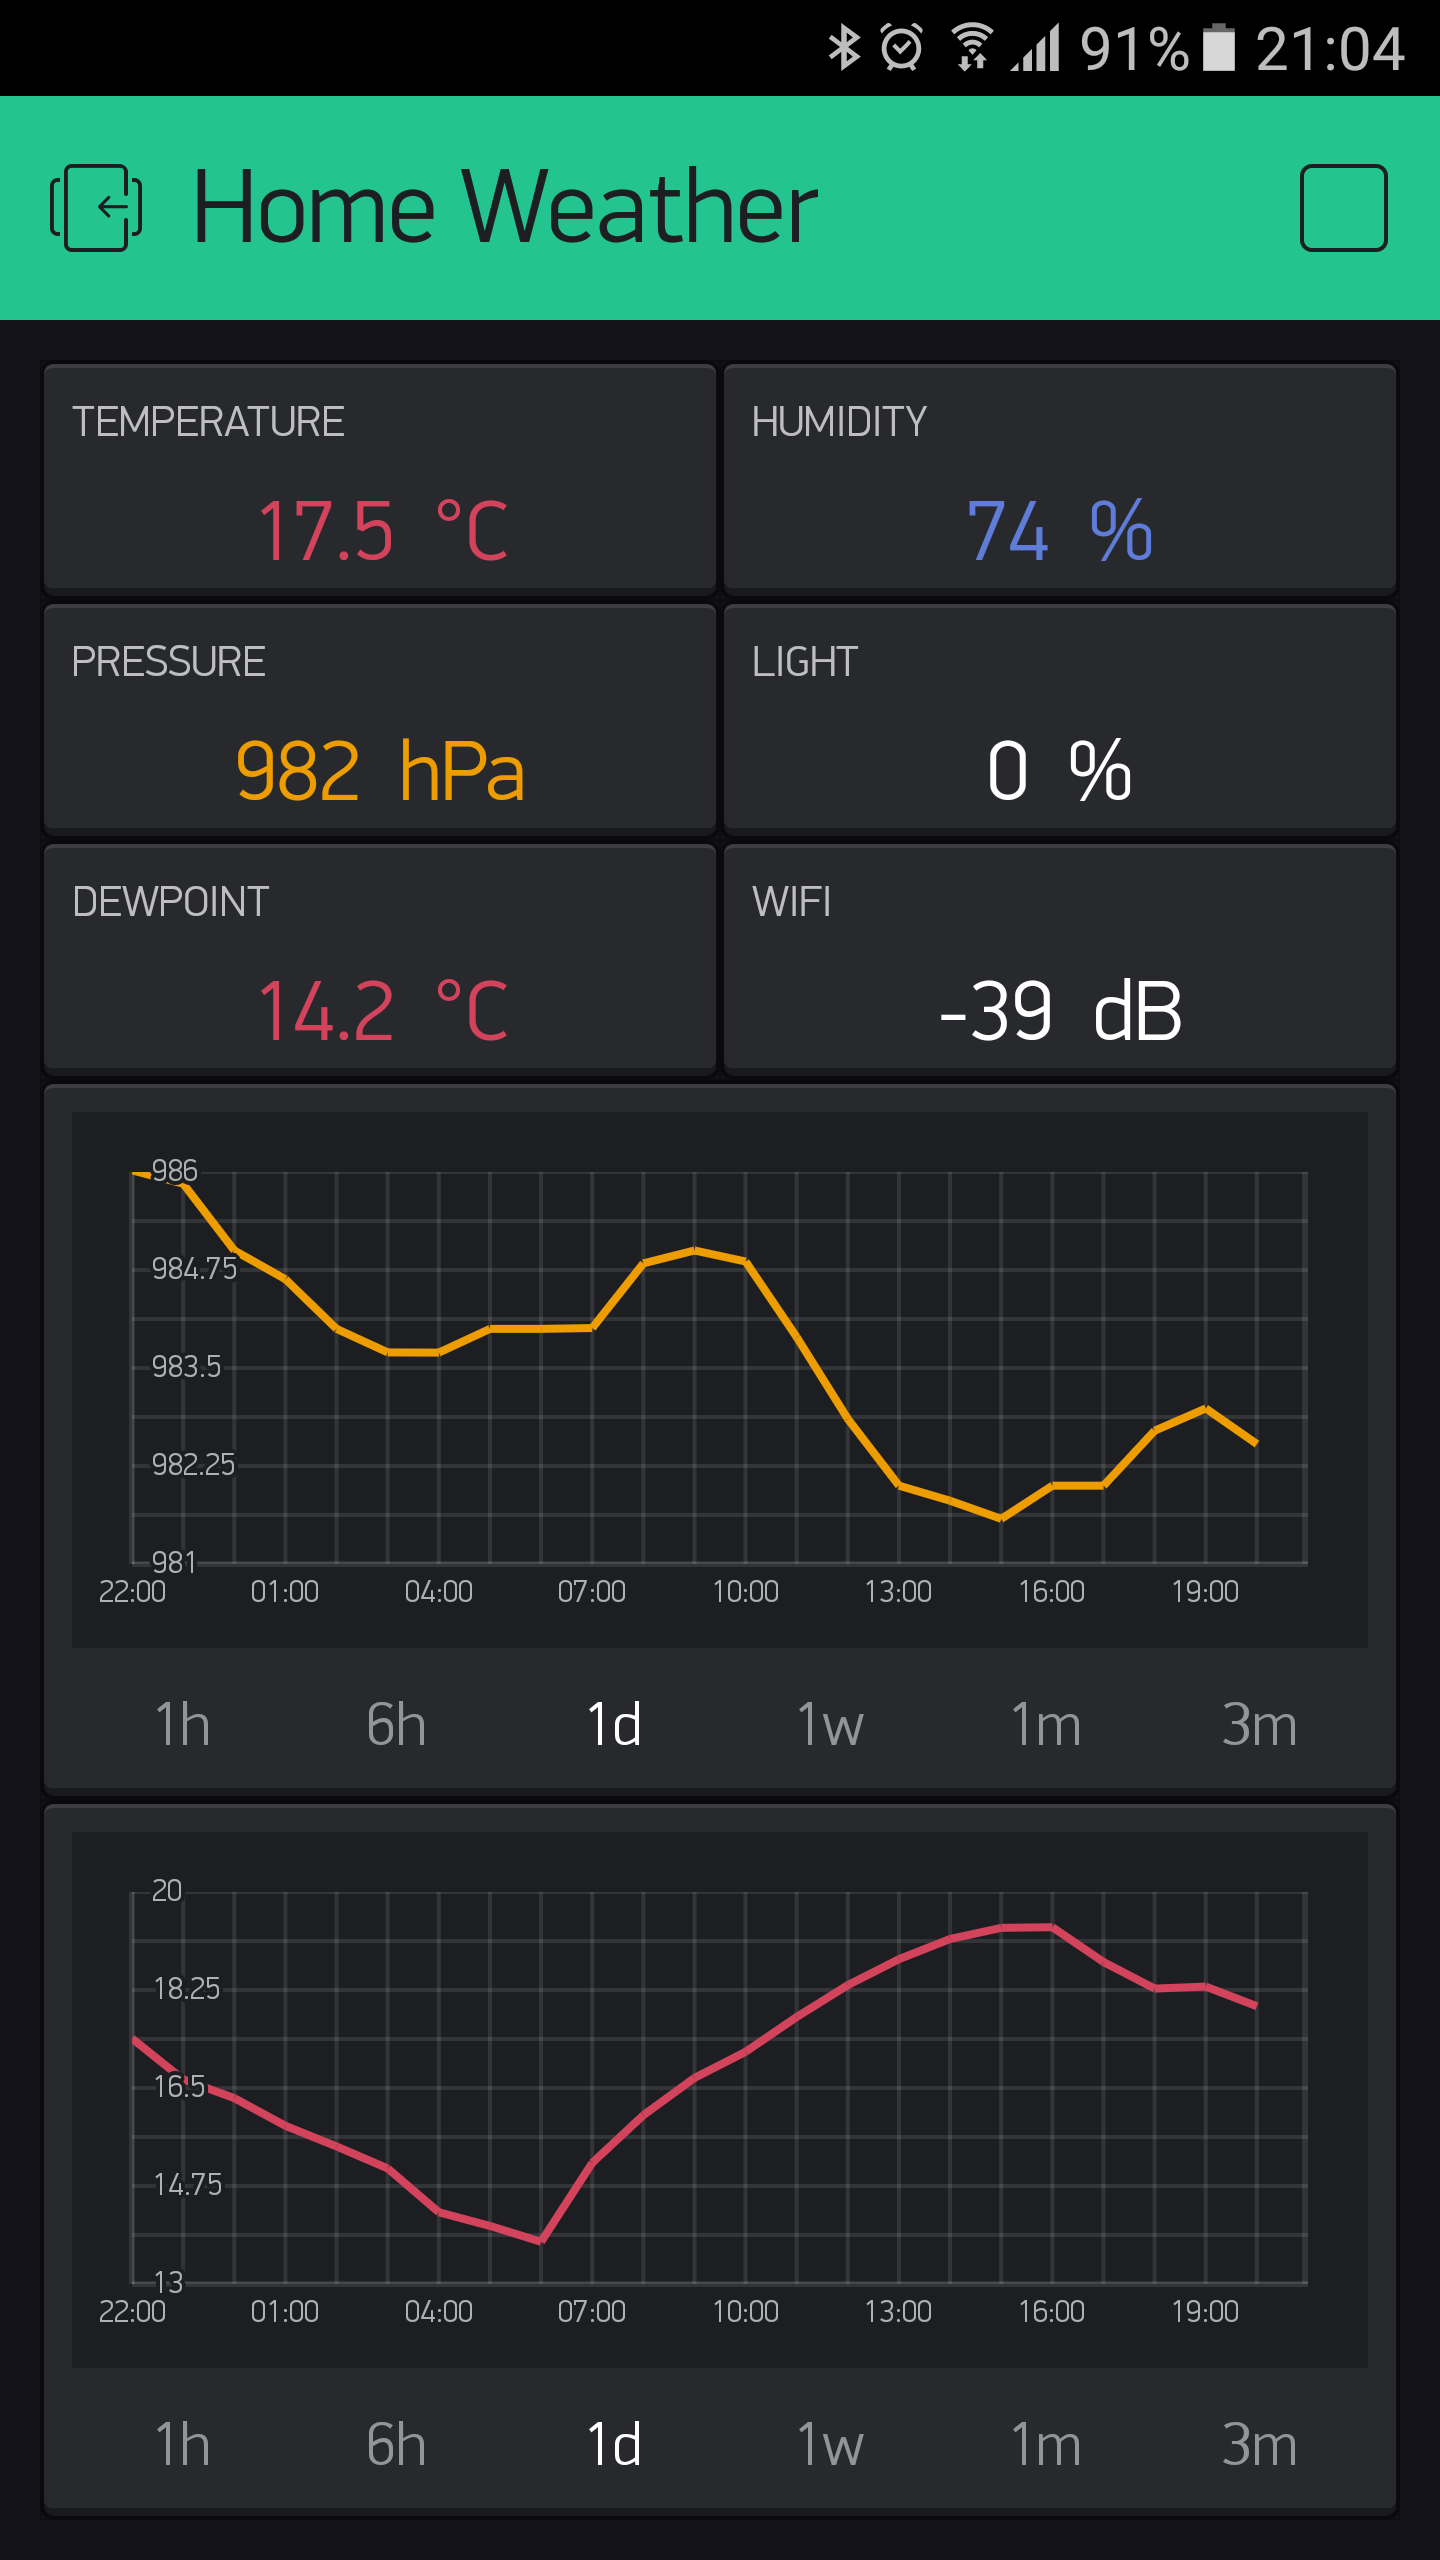Tap the WiFi signal status icon
Viewport: 1440px width, 2560px height.
click(971, 47)
